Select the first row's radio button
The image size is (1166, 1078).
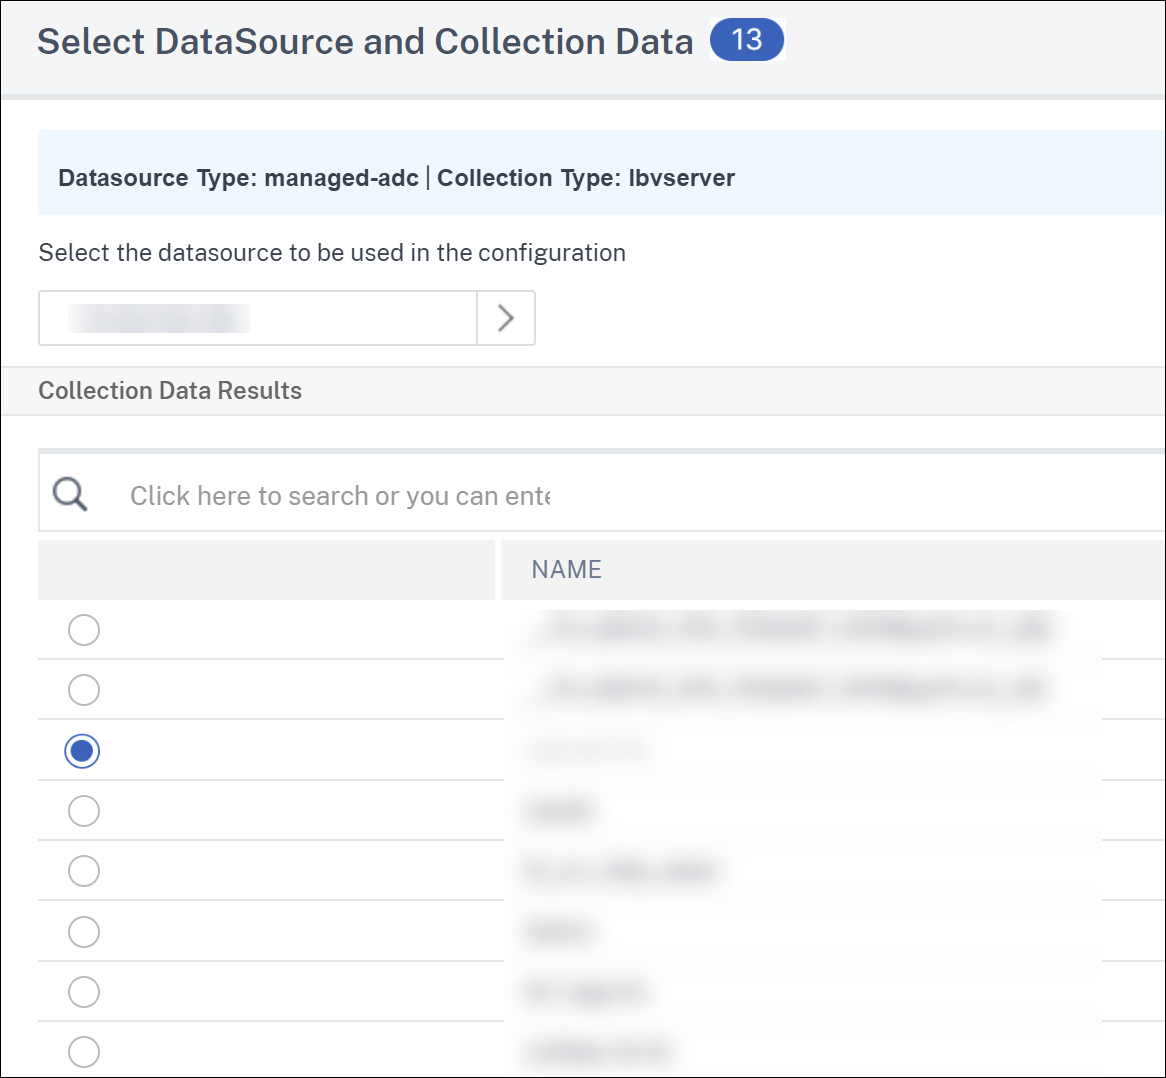(84, 630)
